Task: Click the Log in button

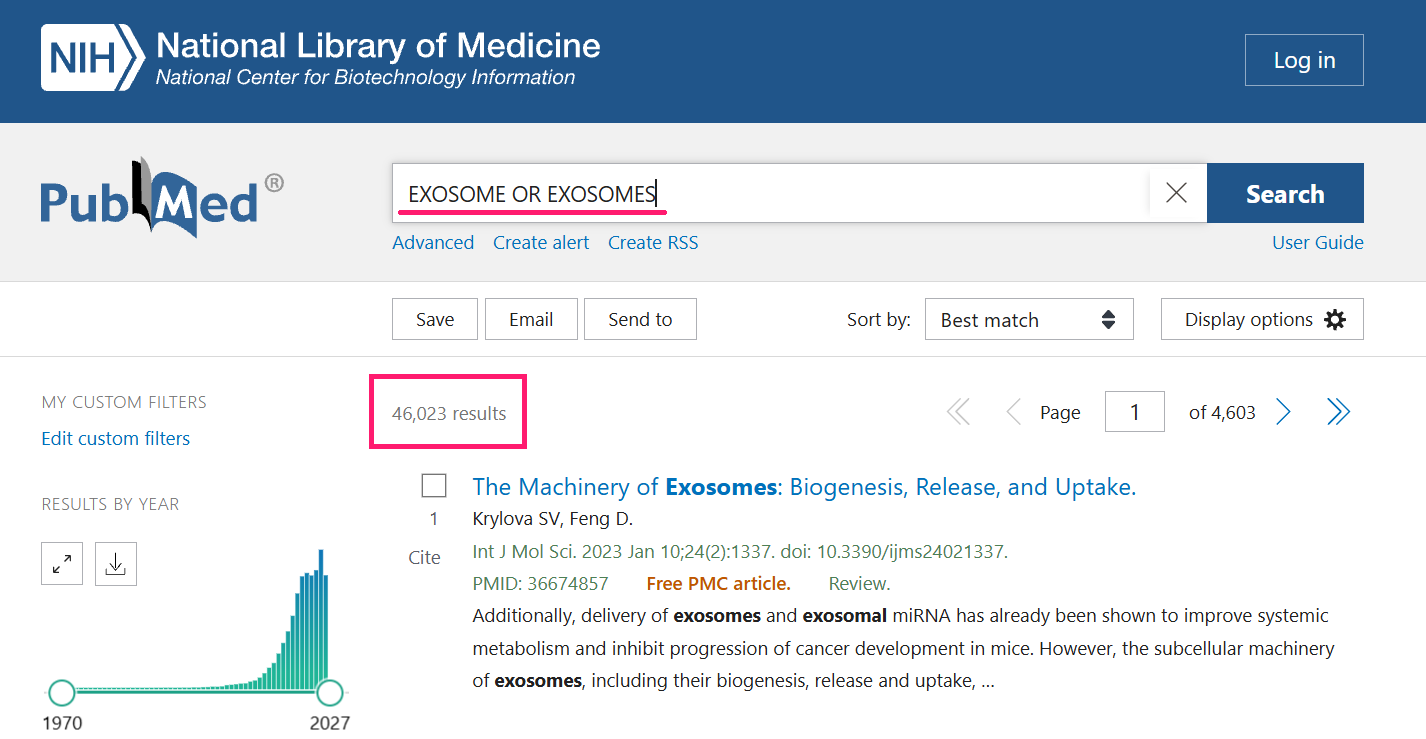Action: coord(1304,60)
